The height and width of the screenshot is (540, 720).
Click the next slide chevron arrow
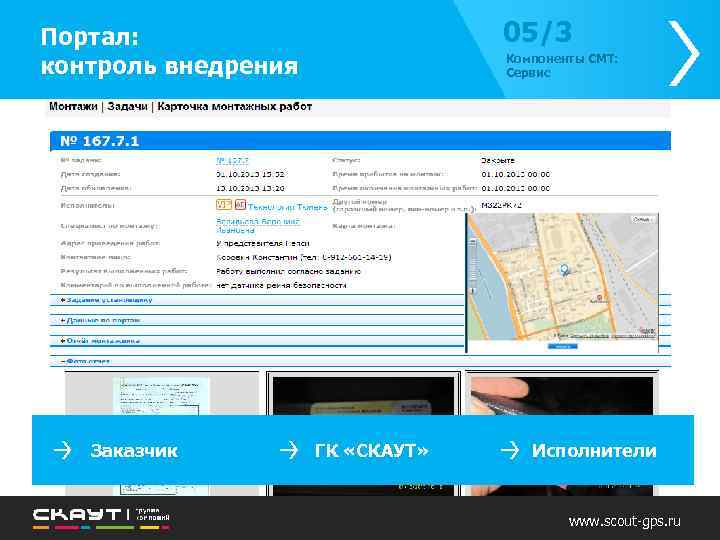click(x=684, y=53)
